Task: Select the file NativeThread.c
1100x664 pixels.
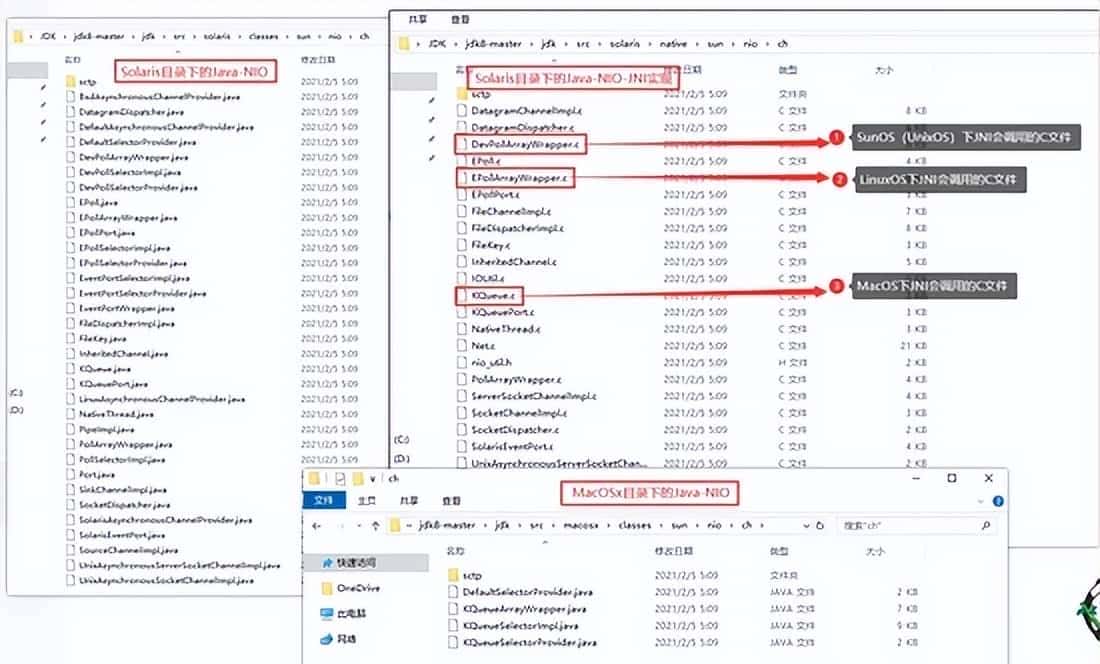Action: coord(506,329)
